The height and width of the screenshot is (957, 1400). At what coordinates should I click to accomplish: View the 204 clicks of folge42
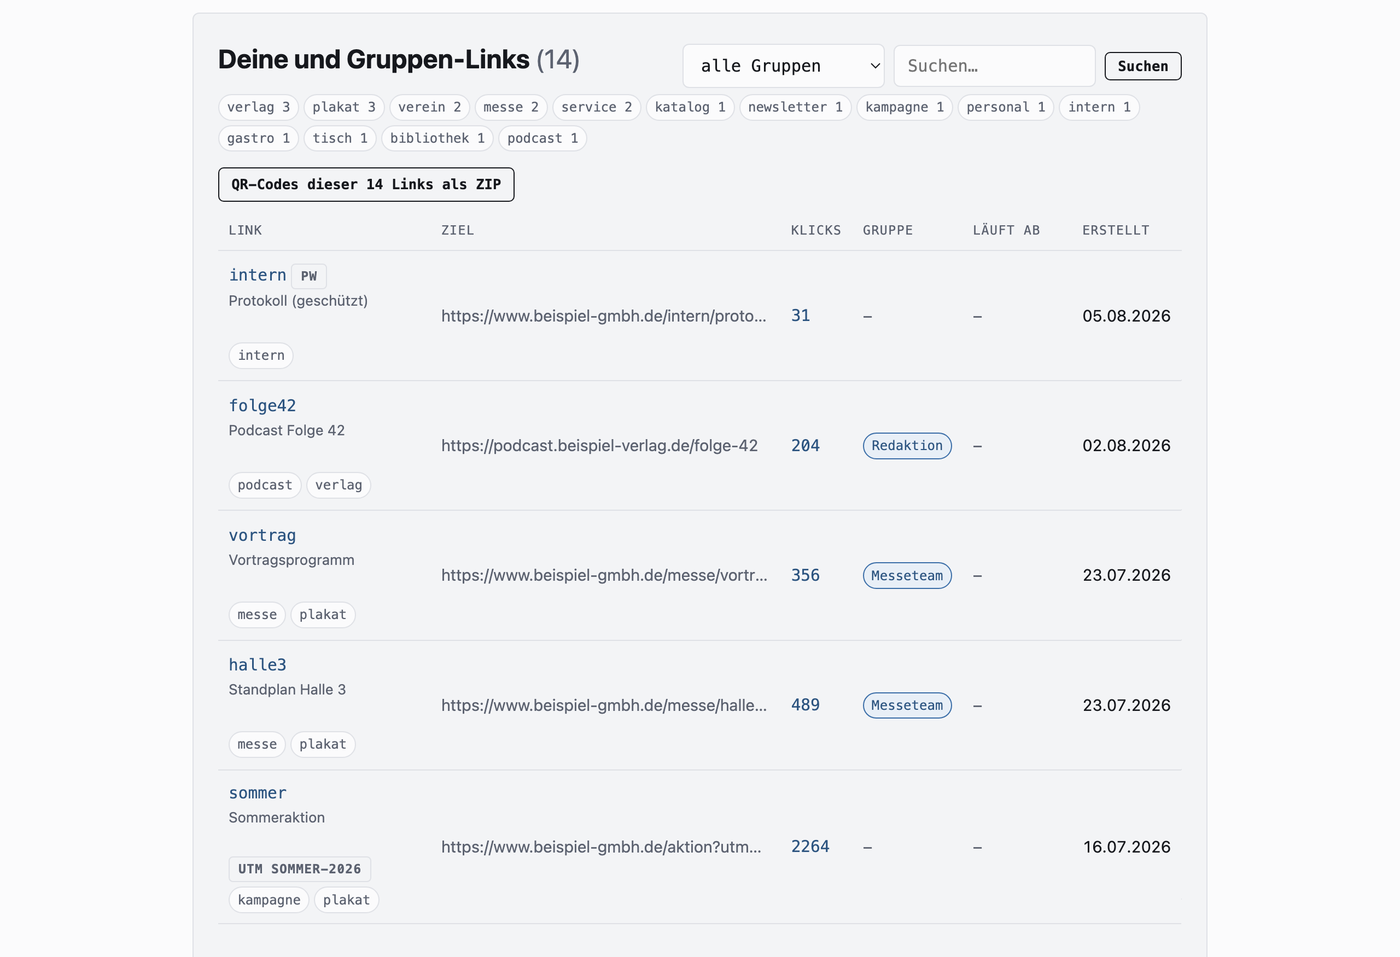(805, 445)
